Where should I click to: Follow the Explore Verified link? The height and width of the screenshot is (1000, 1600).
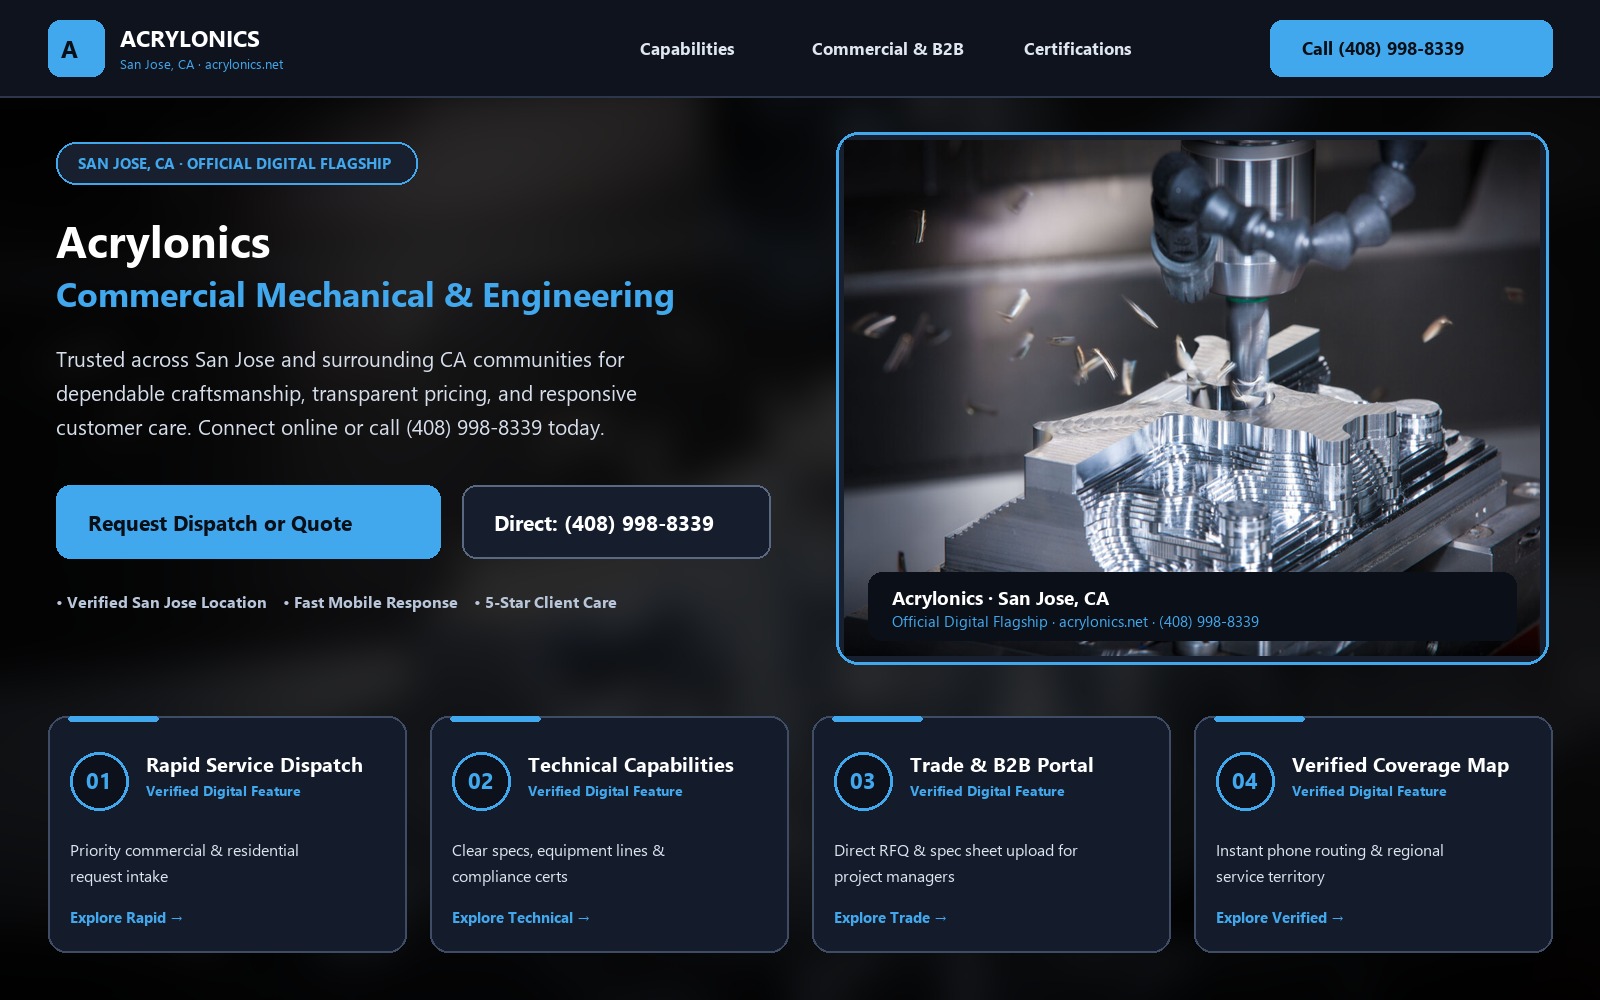1280,918
